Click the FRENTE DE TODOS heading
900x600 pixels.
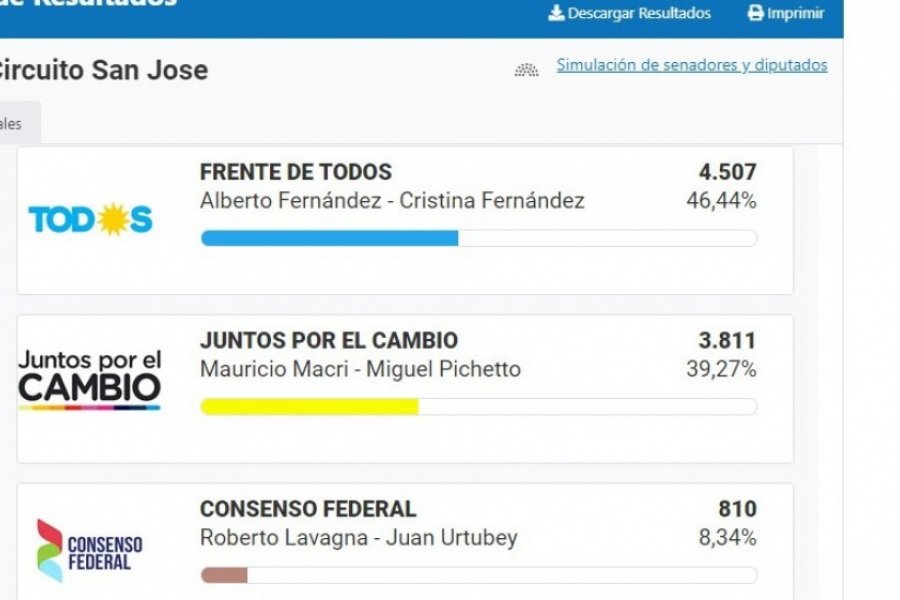point(296,172)
